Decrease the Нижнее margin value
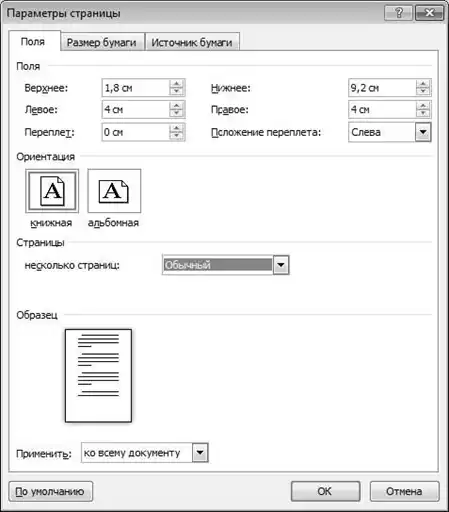This screenshot has height=512, width=449. click(423, 92)
